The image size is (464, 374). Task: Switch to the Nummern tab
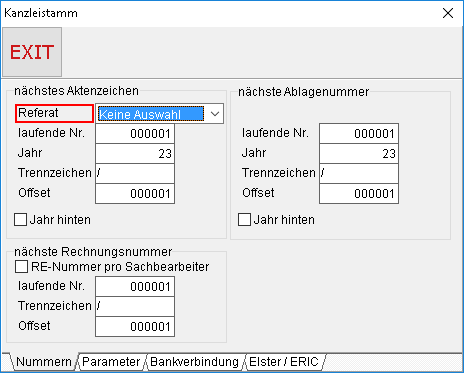pyautogui.click(x=44, y=362)
